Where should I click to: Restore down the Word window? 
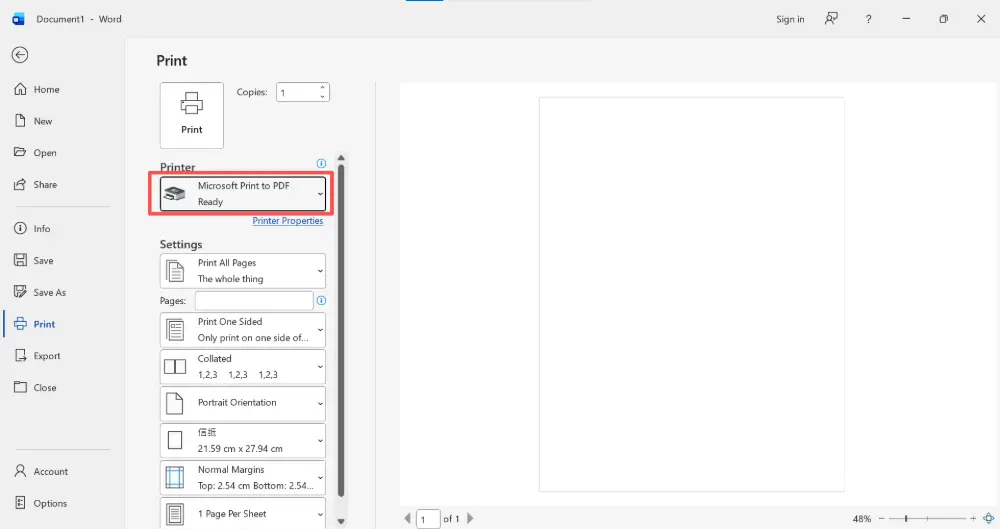[943, 19]
